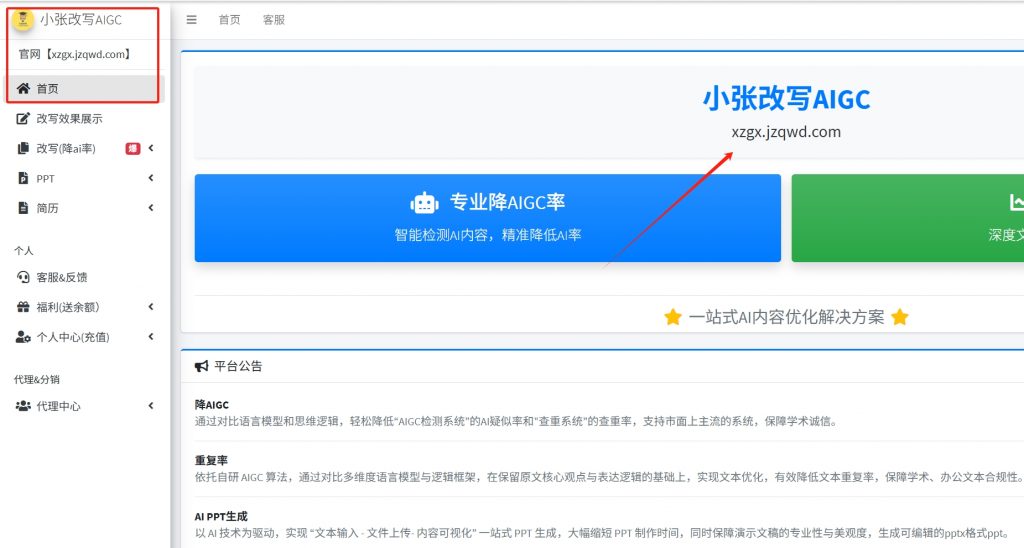Click the 官网【xzgx.jzqwd.com】 sidebar entry

point(75,54)
